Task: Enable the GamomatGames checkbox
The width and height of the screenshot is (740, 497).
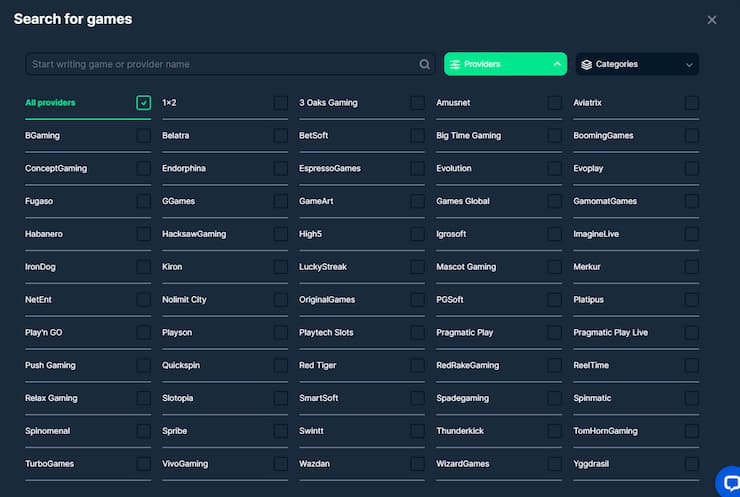Action: (691, 201)
